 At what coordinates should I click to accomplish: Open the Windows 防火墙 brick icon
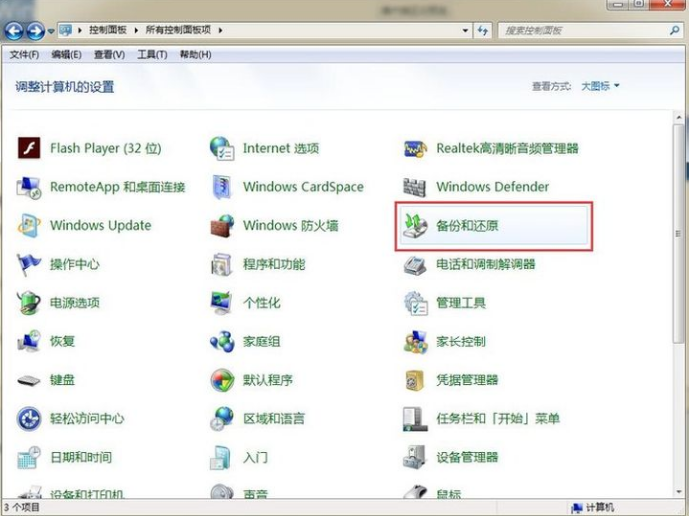(x=222, y=226)
